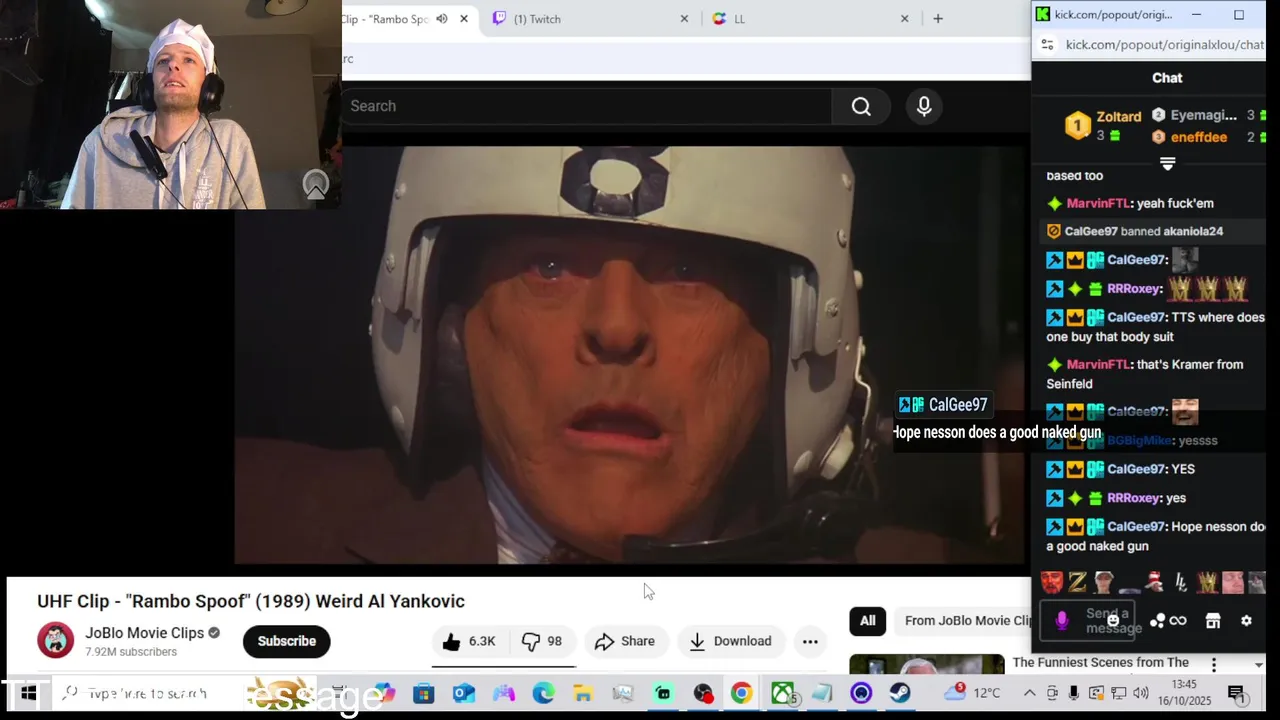The width and height of the screenshot is (1280, 720).
Task: Click the MarvinFTL username saying yeah
Action: (x=1098, y=203)
